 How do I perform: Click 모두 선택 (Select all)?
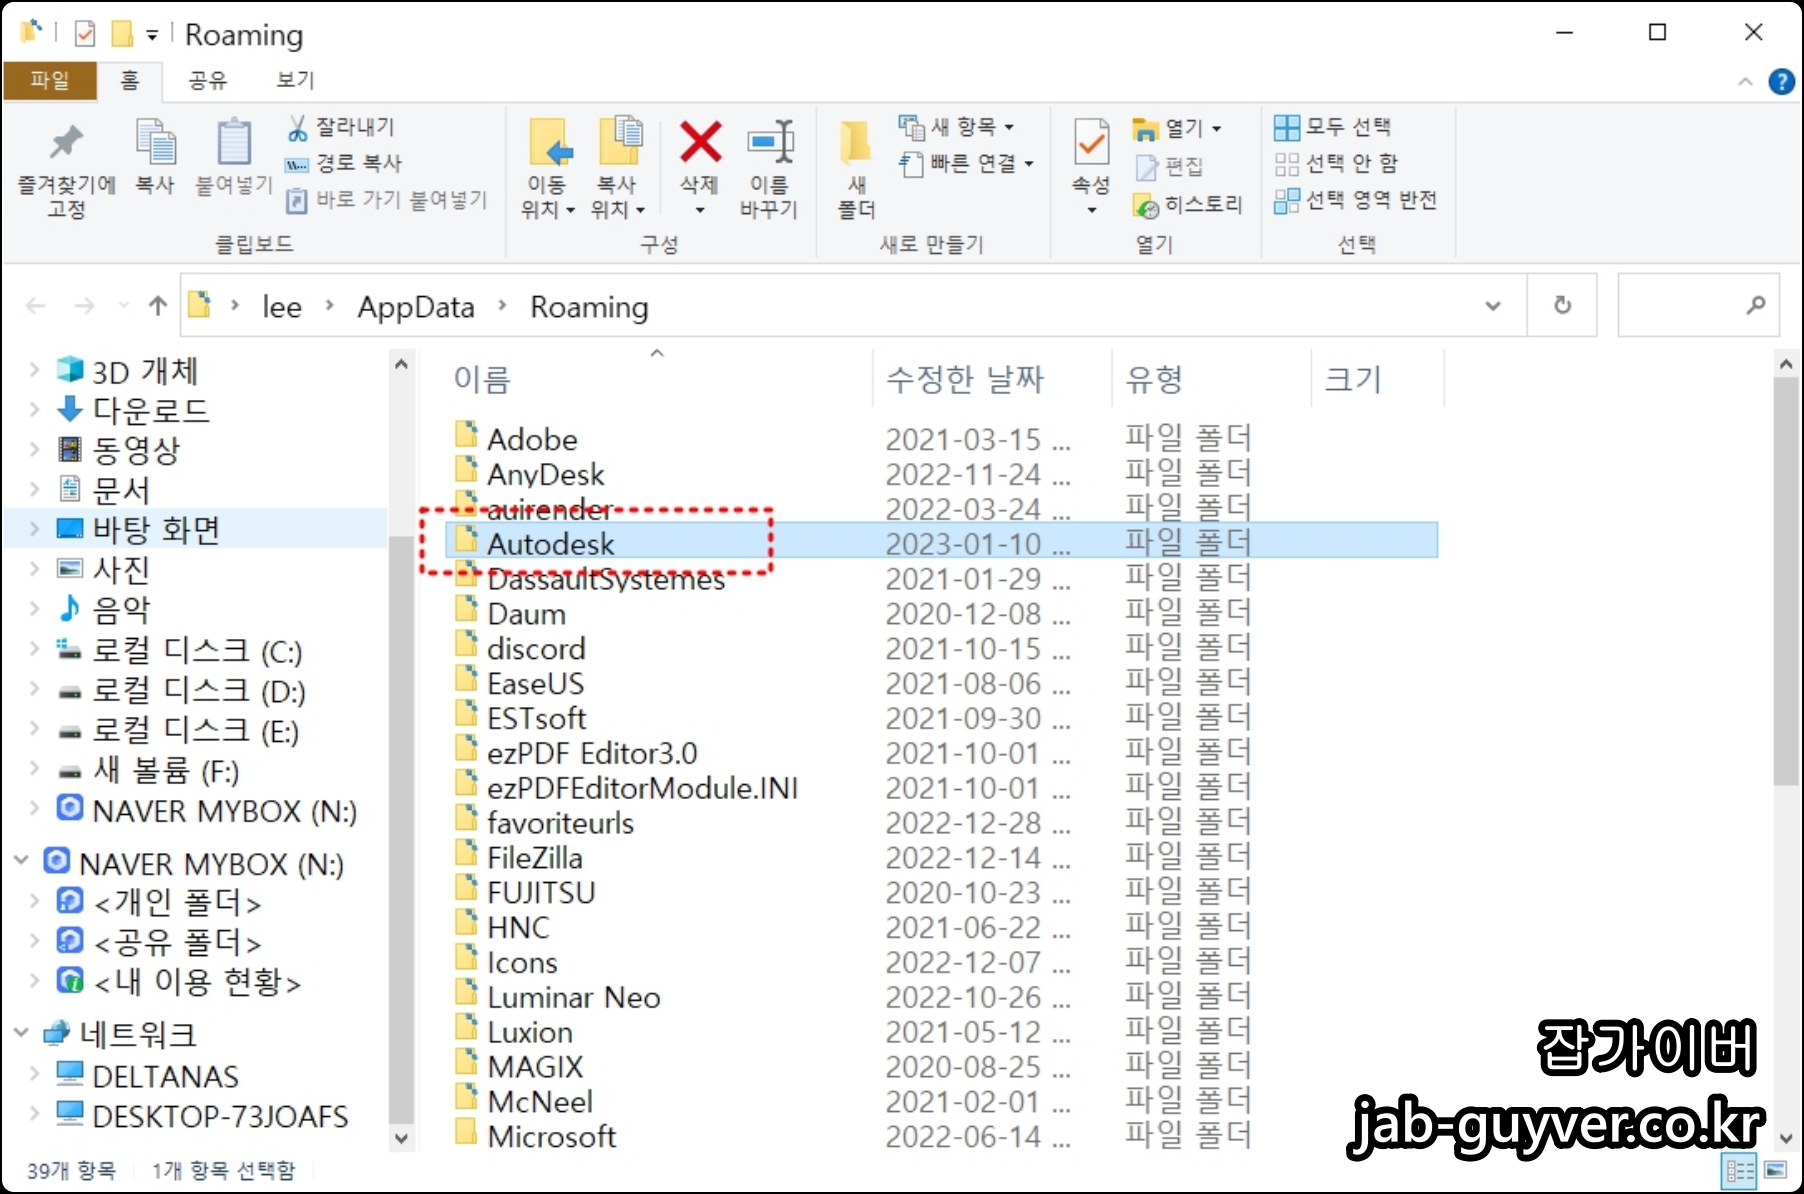point(1332,127)
